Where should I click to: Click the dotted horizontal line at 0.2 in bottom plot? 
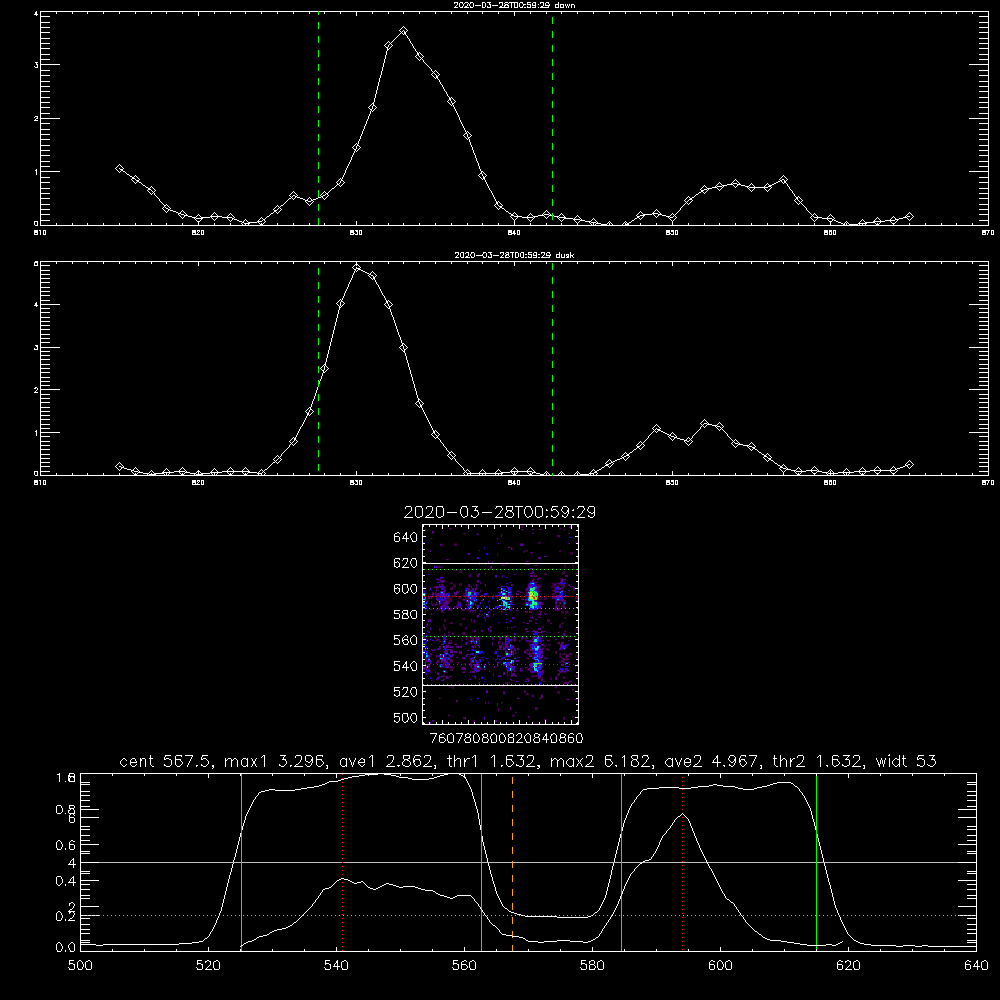click(528, 916)
